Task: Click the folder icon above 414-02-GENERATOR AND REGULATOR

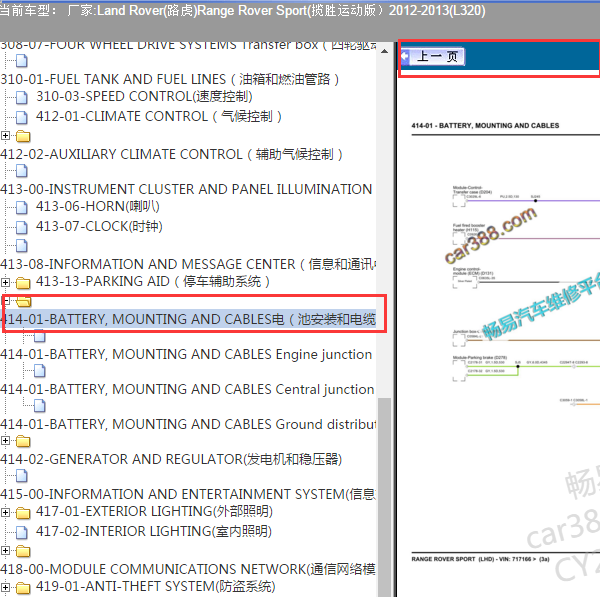Action: (x=23, y=441)
